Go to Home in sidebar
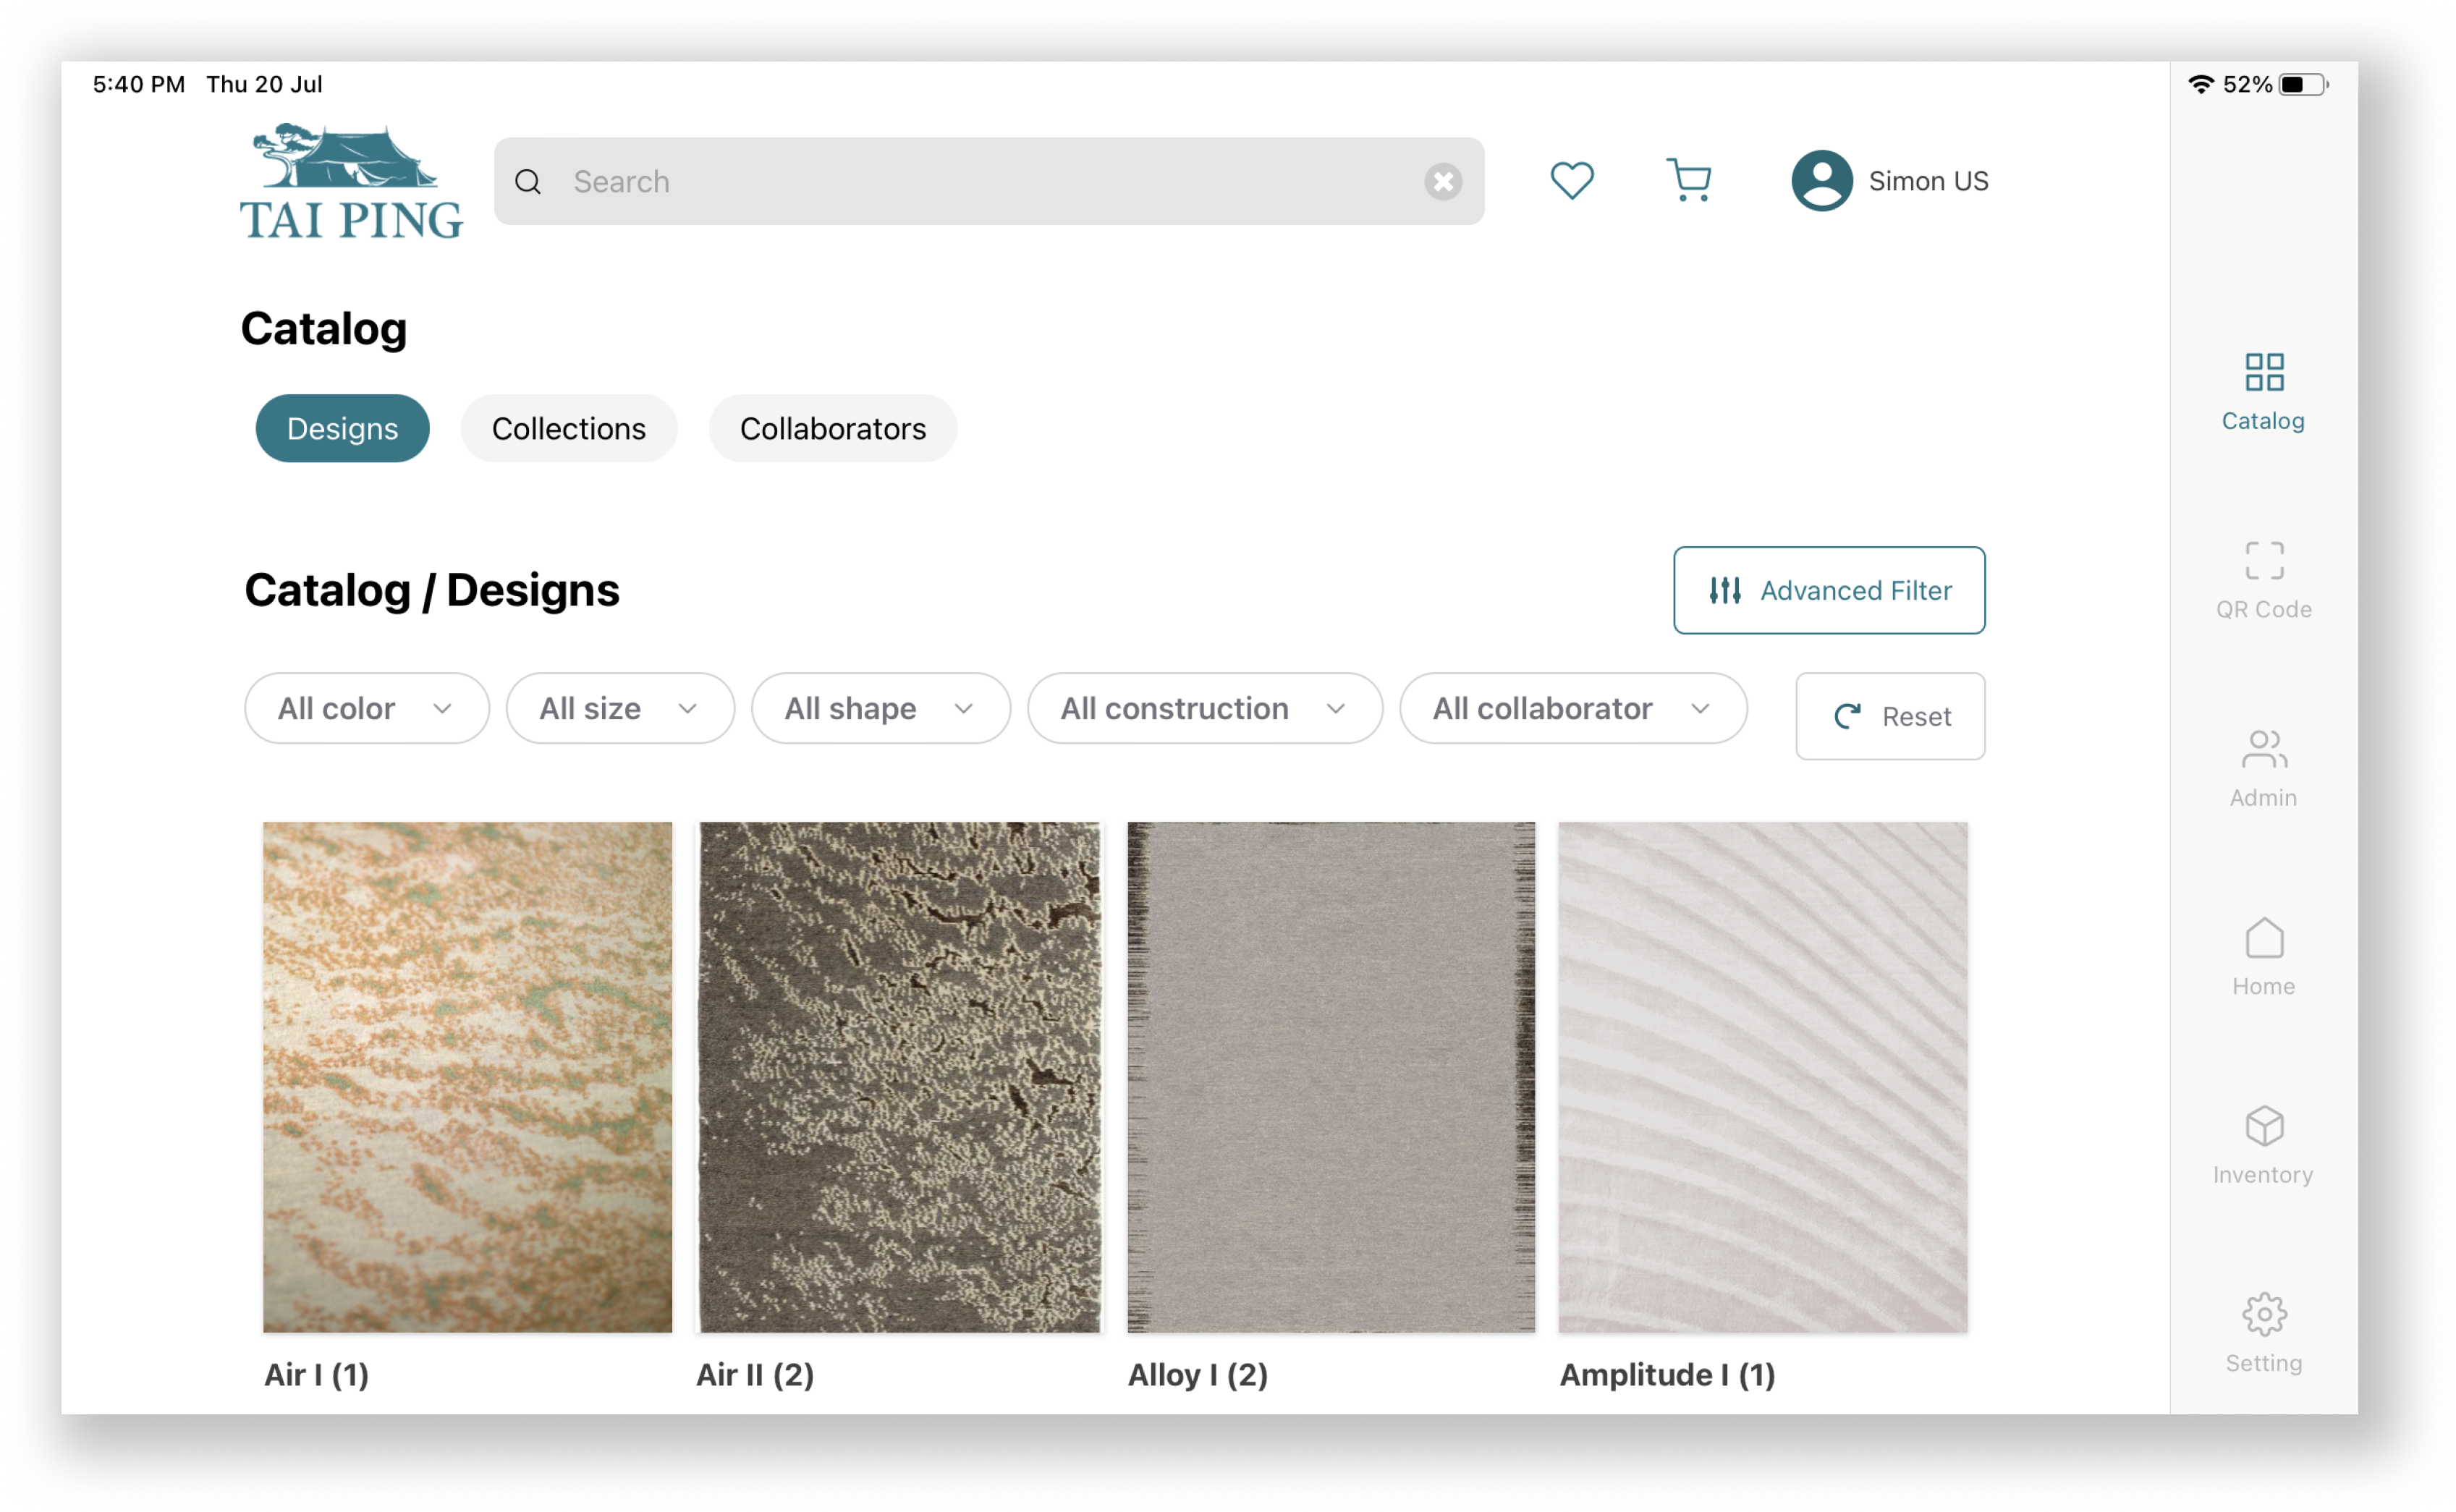2456x1512 pixels. (x=2263, y=958)
